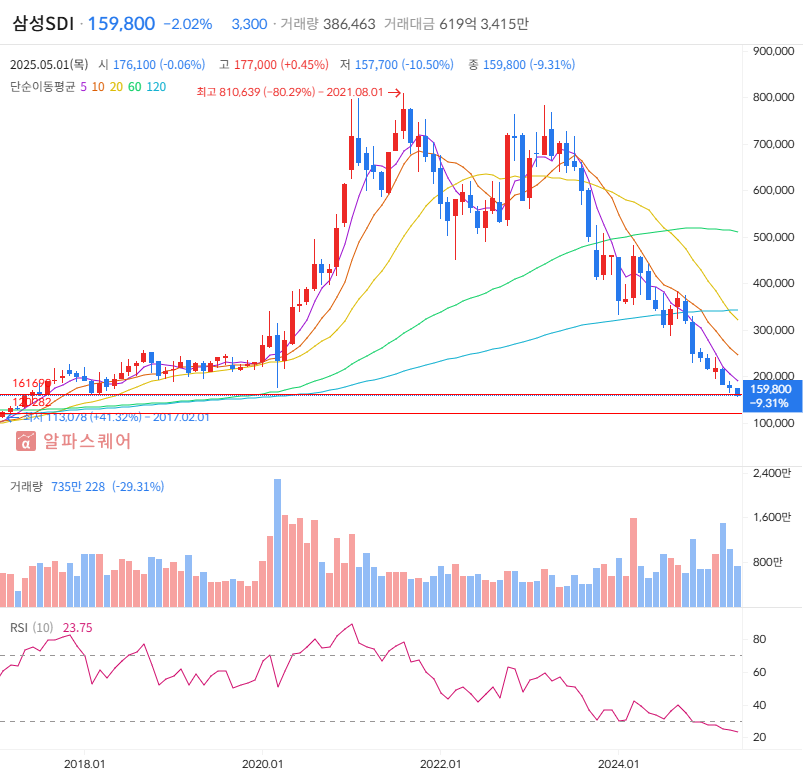Click the 300,000 price axis label

coord(773,330)
